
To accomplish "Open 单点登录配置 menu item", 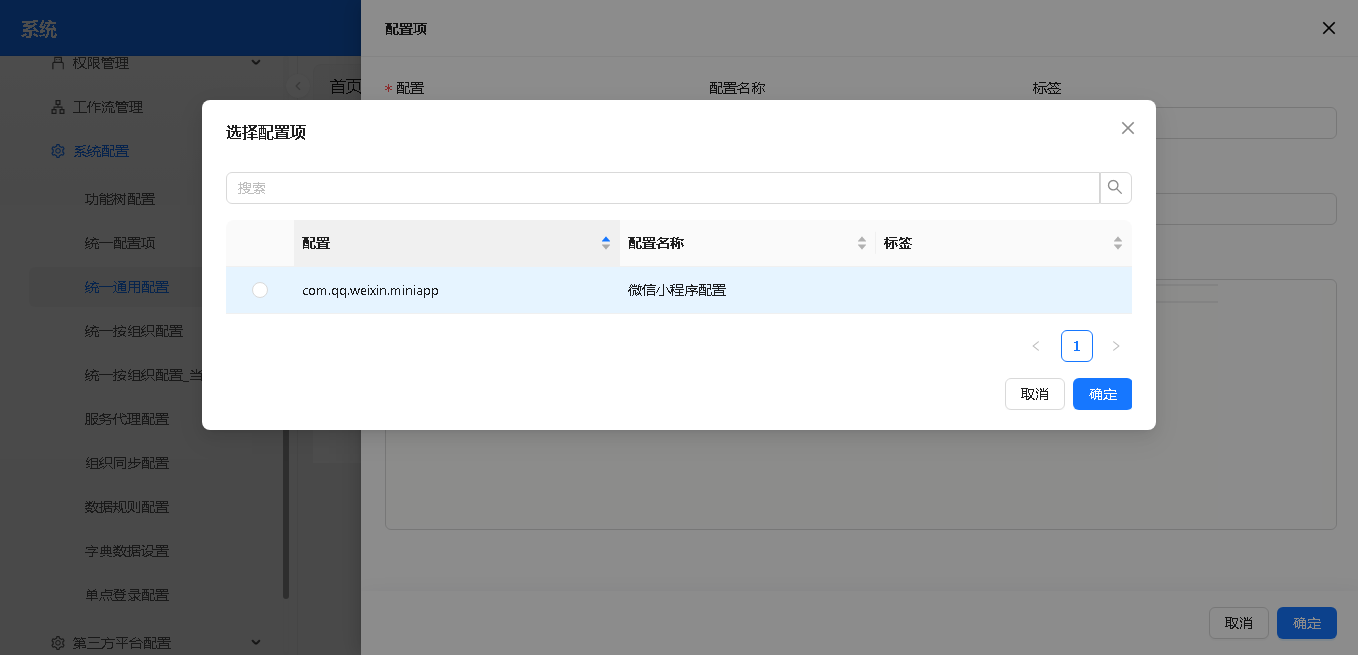I will [x=127, y=595].
